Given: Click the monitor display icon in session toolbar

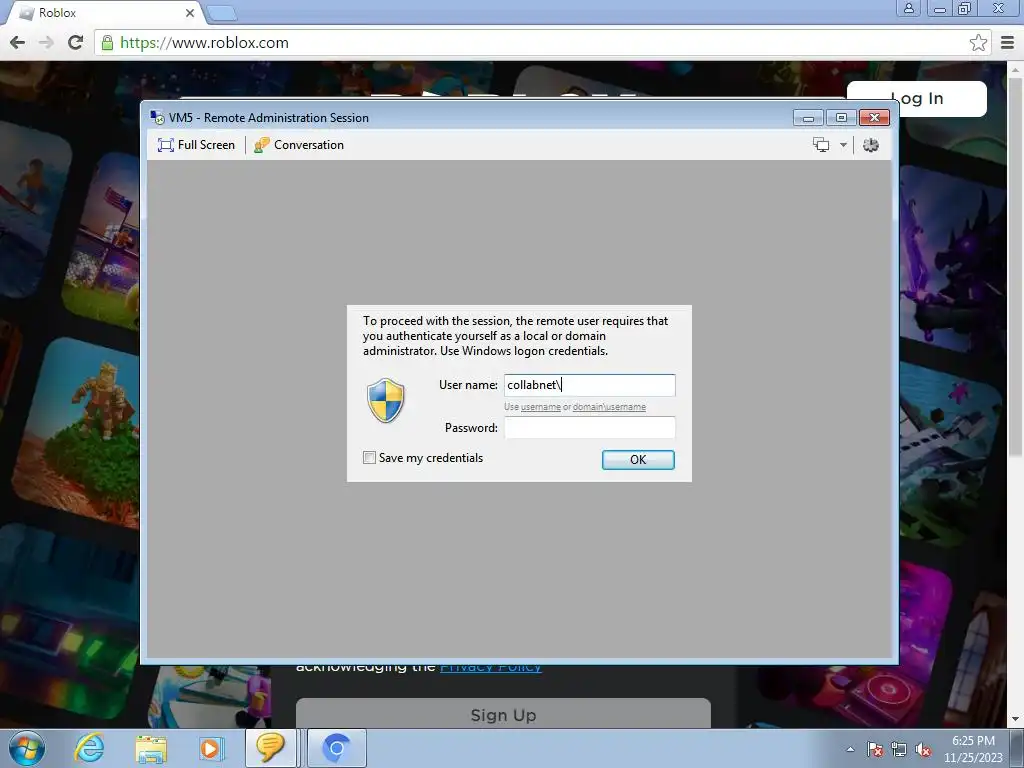Looking at the screenshot, I should [x=821, y=145].
